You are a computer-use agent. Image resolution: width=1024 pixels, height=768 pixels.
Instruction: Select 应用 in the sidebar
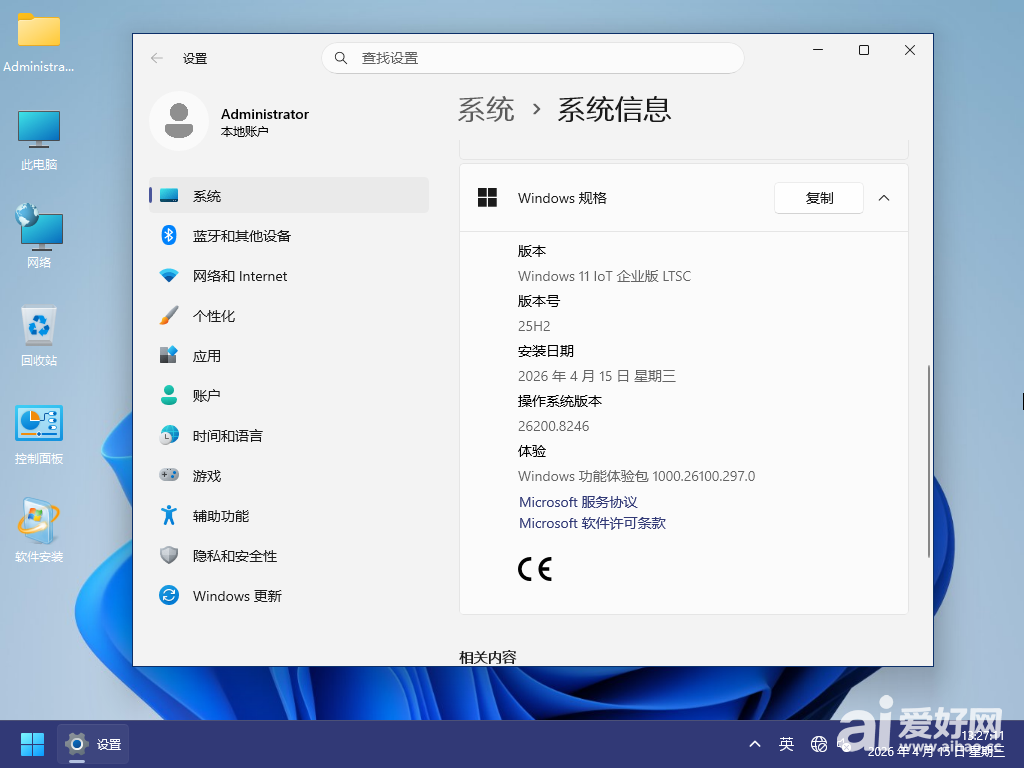pyautogui.click(x=289, y=355)
